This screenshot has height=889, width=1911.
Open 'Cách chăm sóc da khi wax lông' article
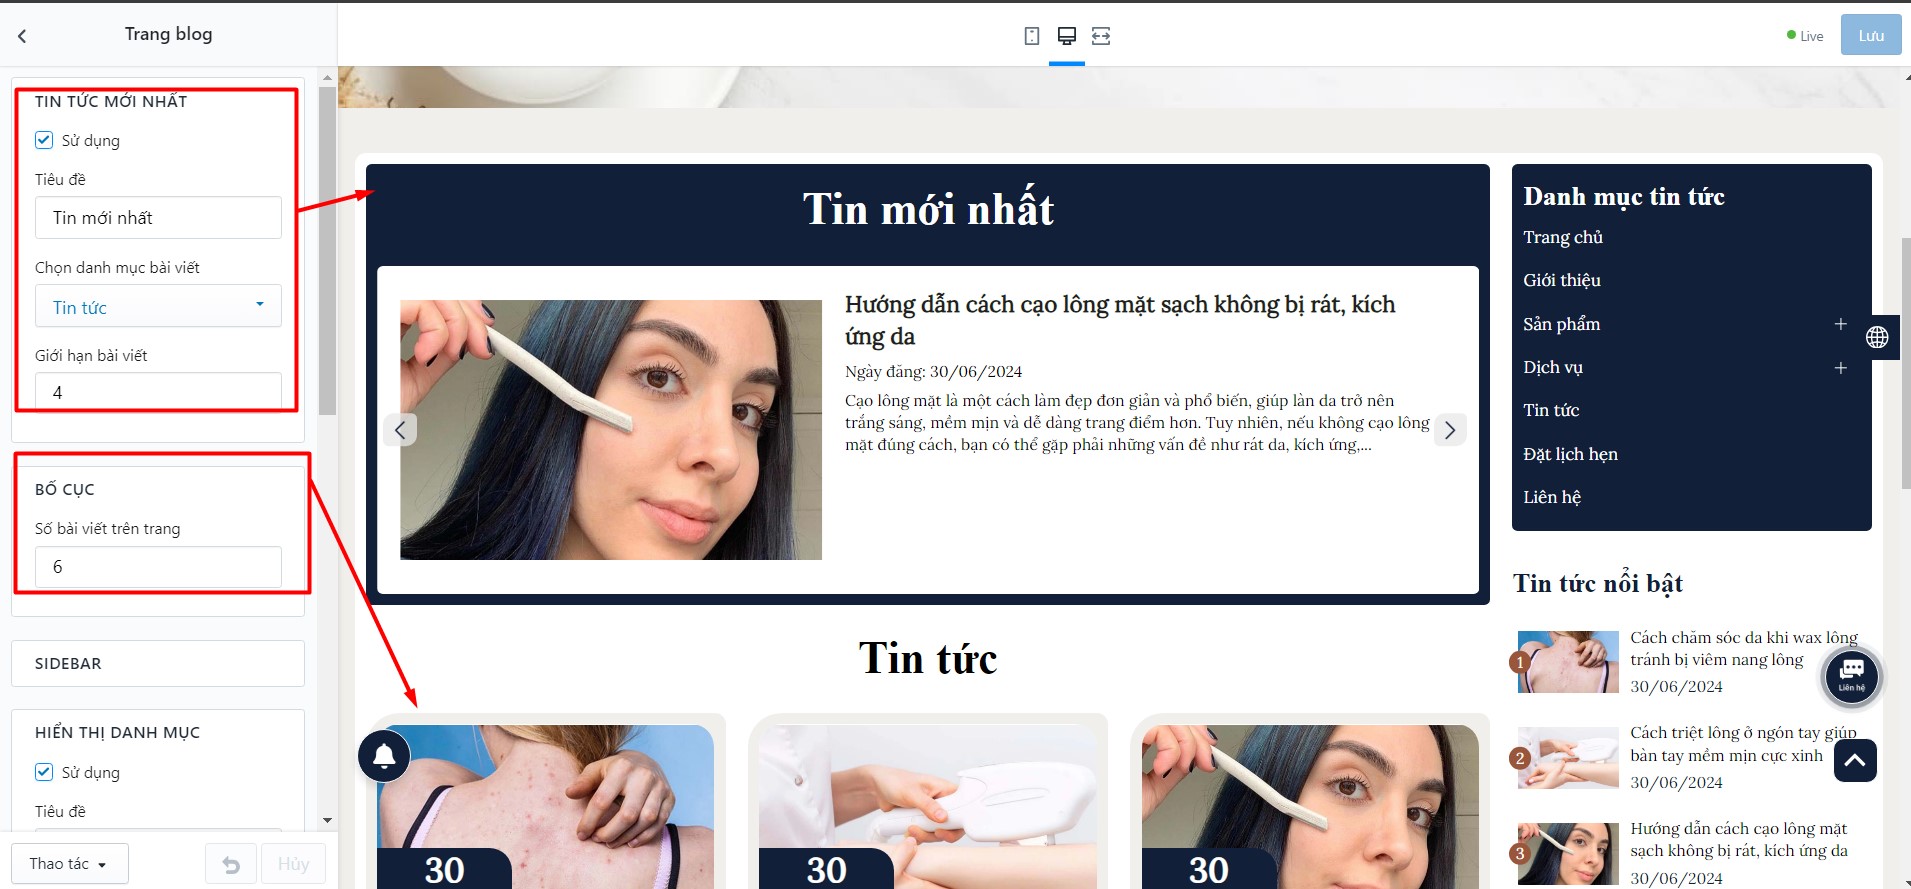tap(1744, 649)
